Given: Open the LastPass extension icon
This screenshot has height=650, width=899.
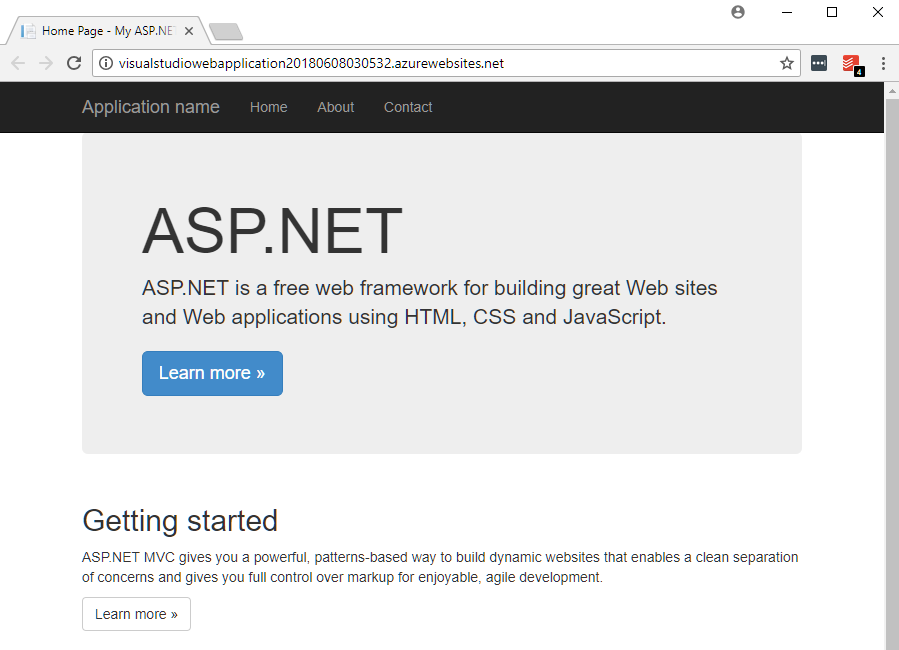Looking at the screenshot, I should point(819,63).
